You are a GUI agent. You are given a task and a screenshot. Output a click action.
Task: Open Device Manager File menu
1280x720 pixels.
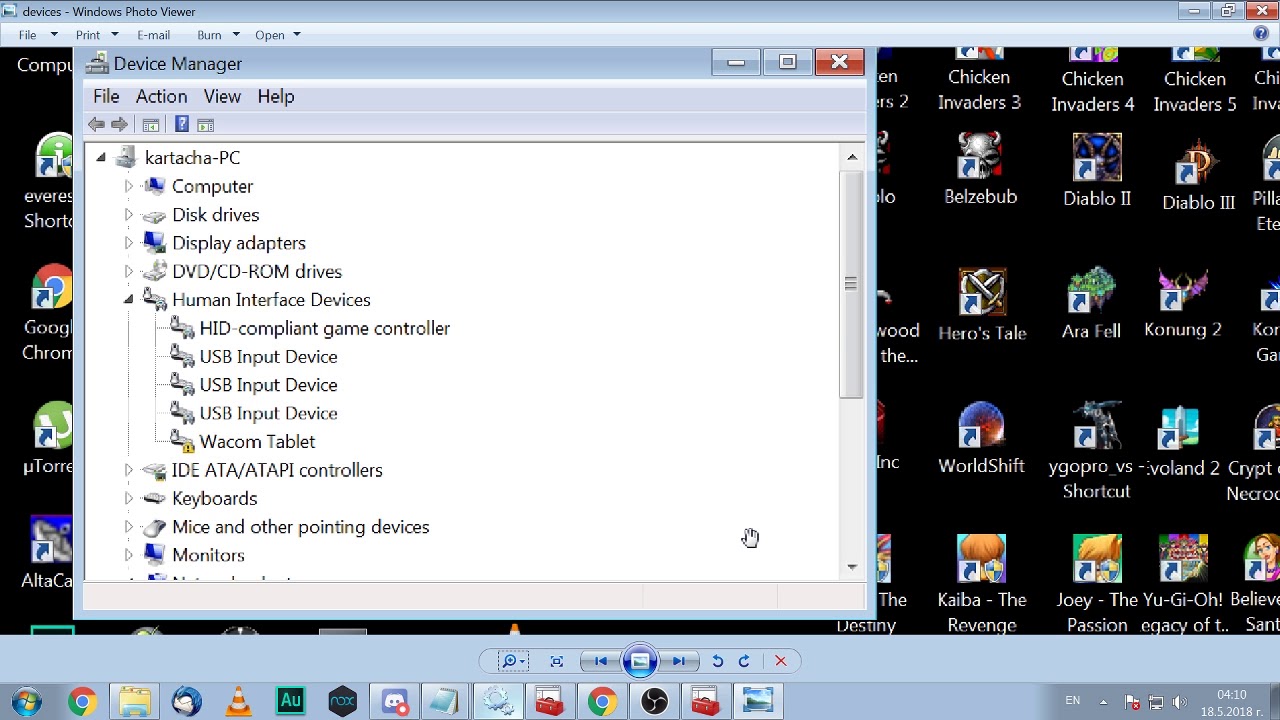106,96
